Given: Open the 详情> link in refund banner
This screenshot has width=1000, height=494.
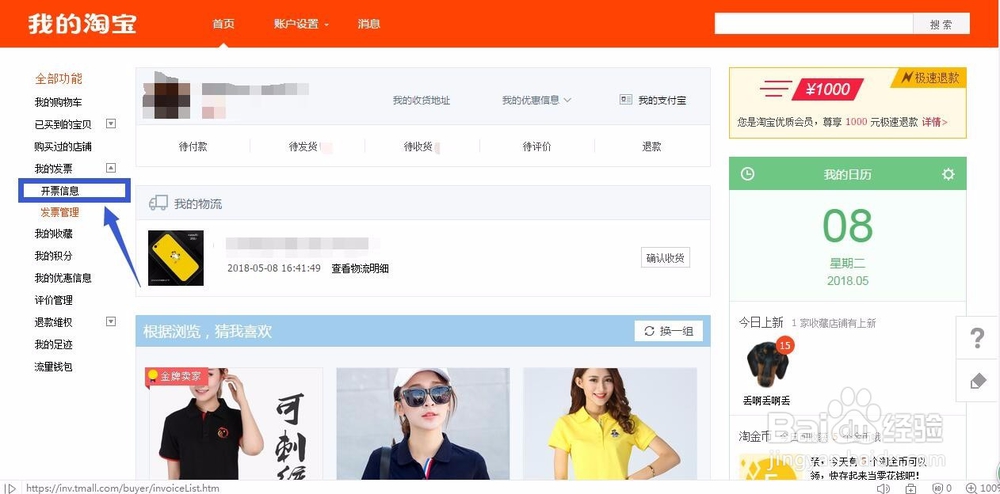Looking at the screenshot, I should [x=934, y=122].
